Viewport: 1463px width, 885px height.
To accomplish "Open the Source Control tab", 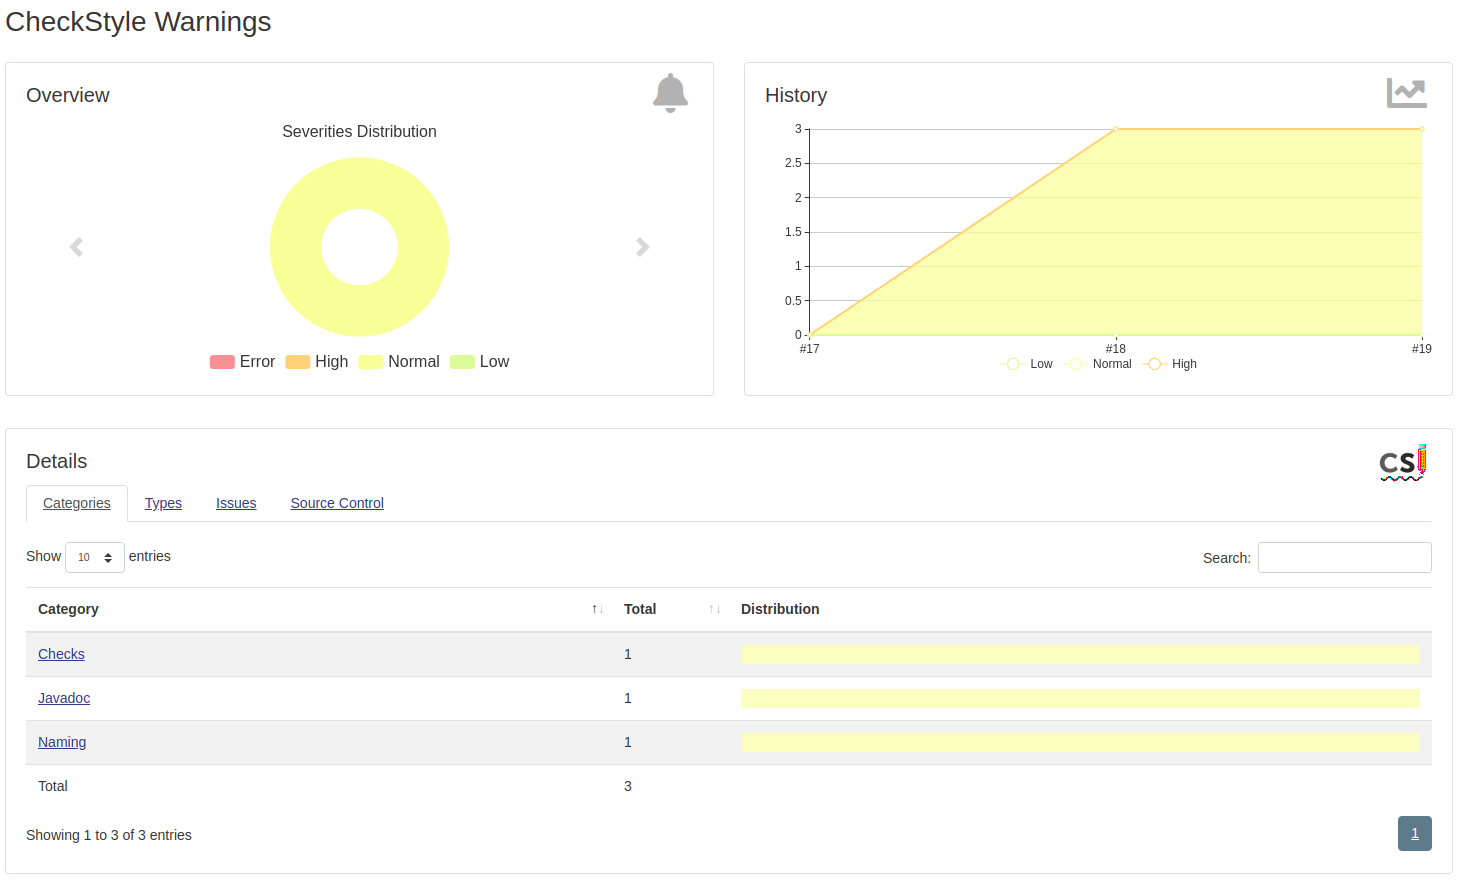I will tap(337, 503).
